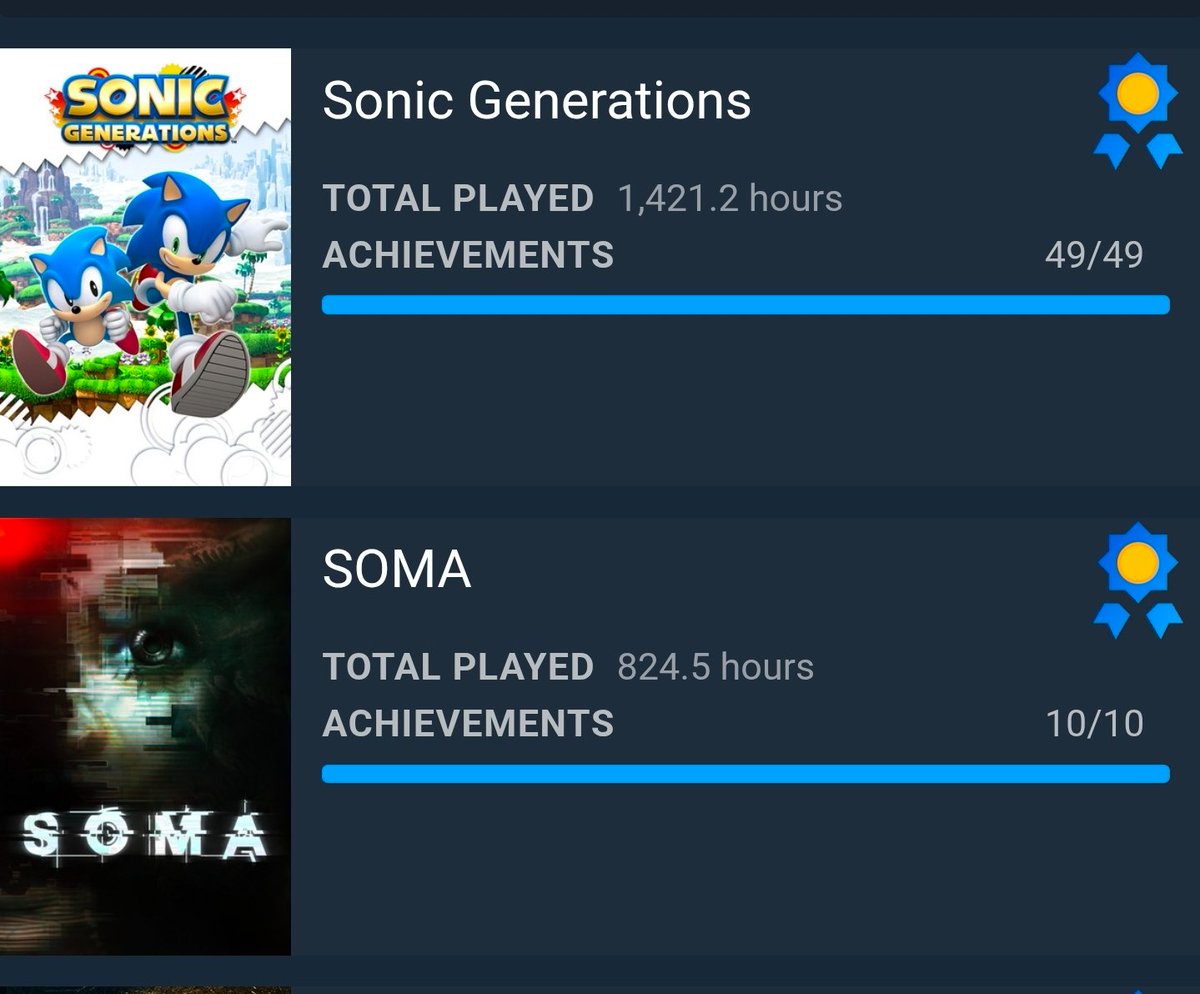Viewport: 1200px width, 994px height.
Task: Click the 49/49 achievements count
Action: pyautogui.click(x=1094, y=255)
